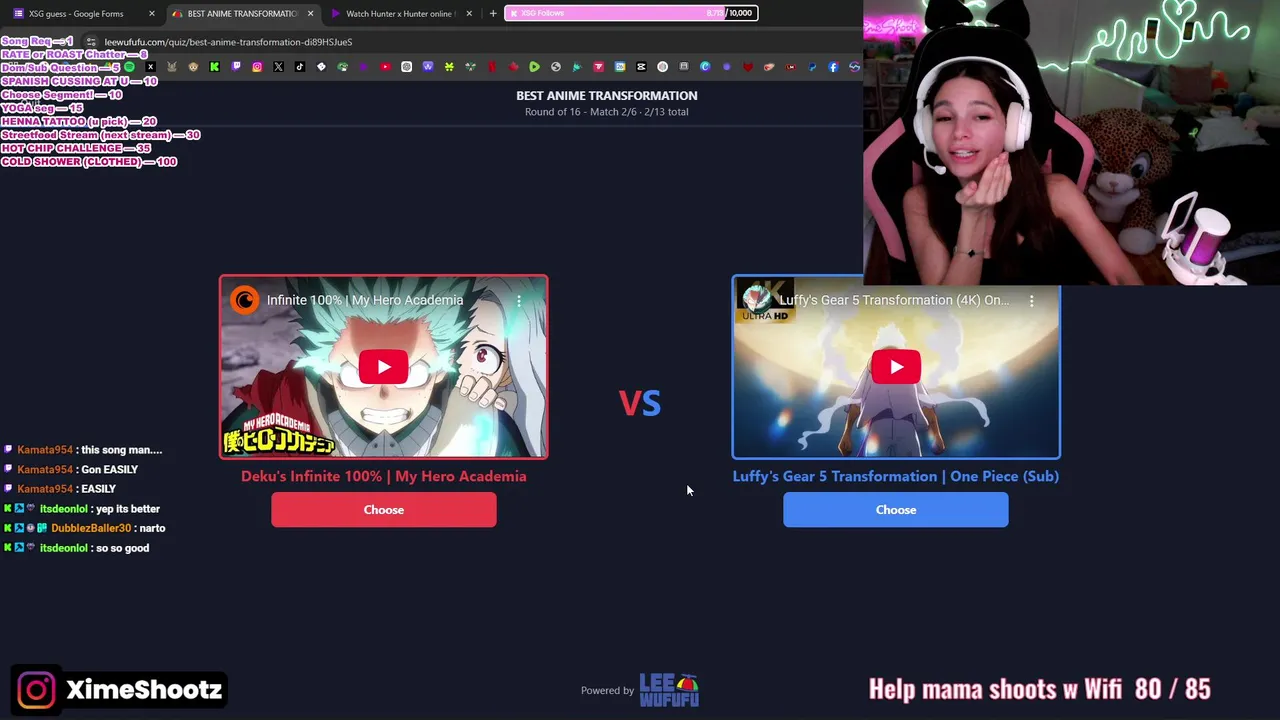Play the Luffy's Gear 5 Transformation video

[896, 367]
